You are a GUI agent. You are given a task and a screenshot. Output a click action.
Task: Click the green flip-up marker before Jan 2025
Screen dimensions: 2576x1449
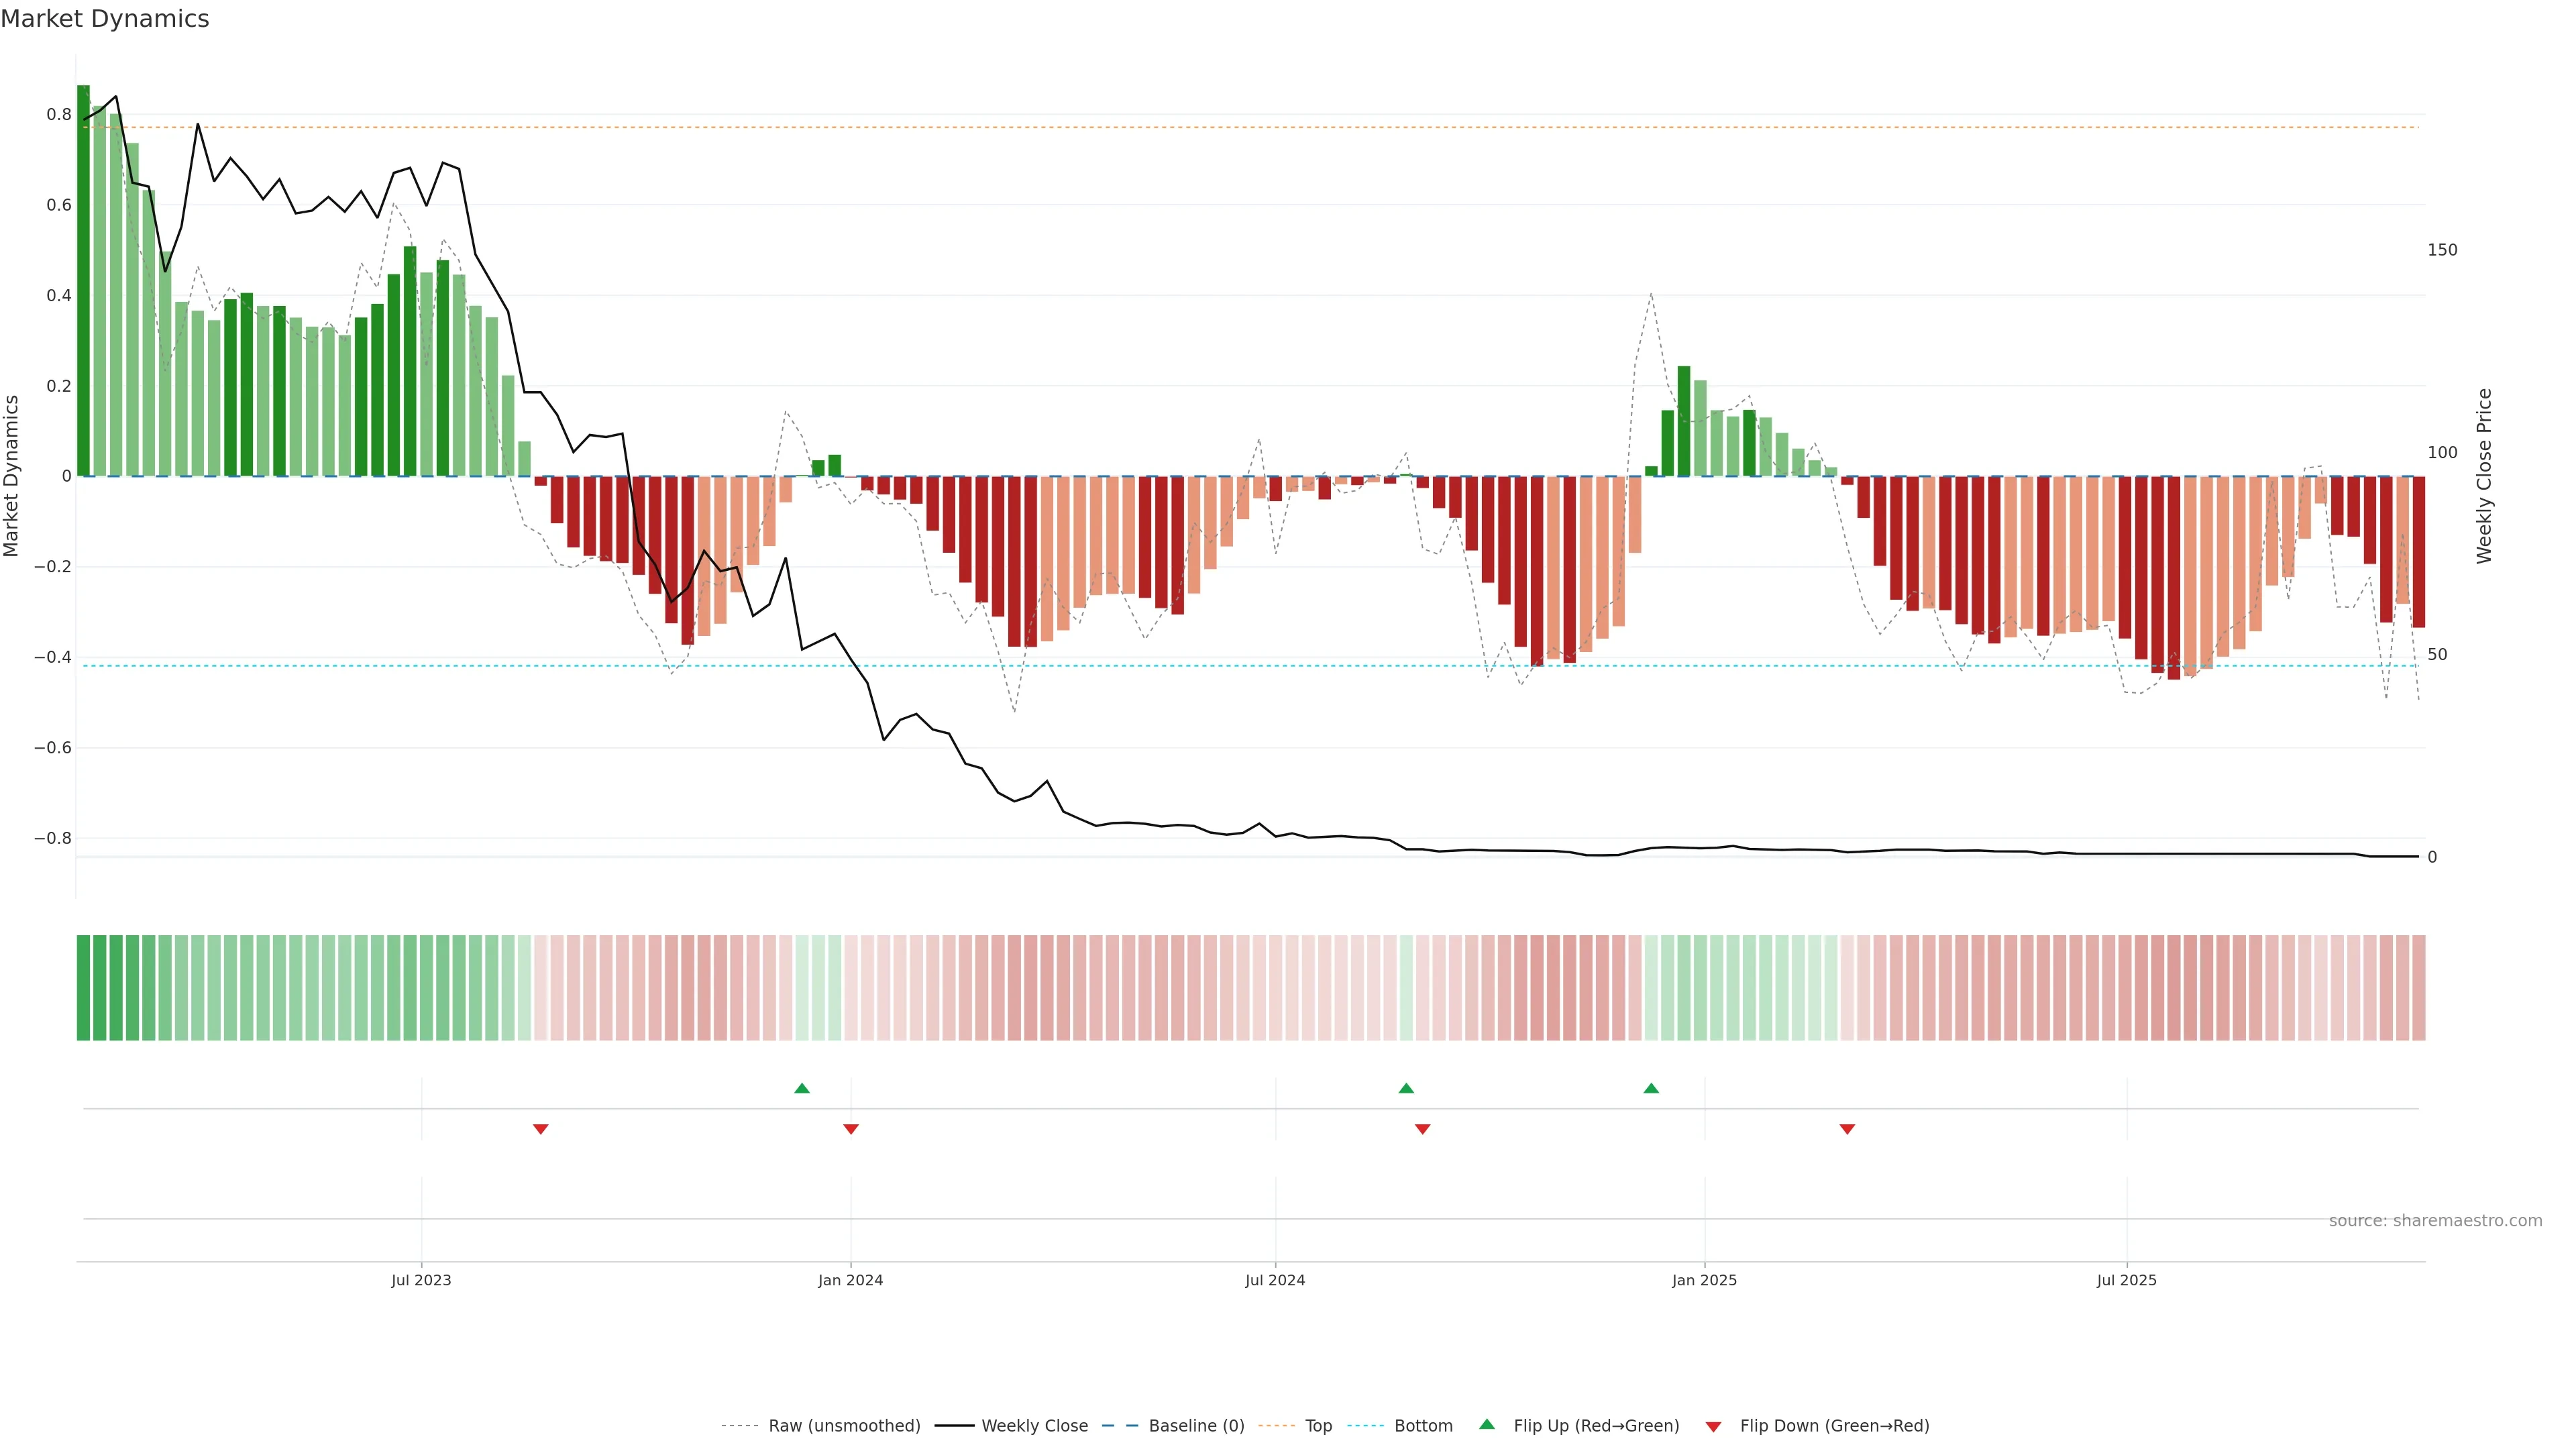coord(1651,1088)
